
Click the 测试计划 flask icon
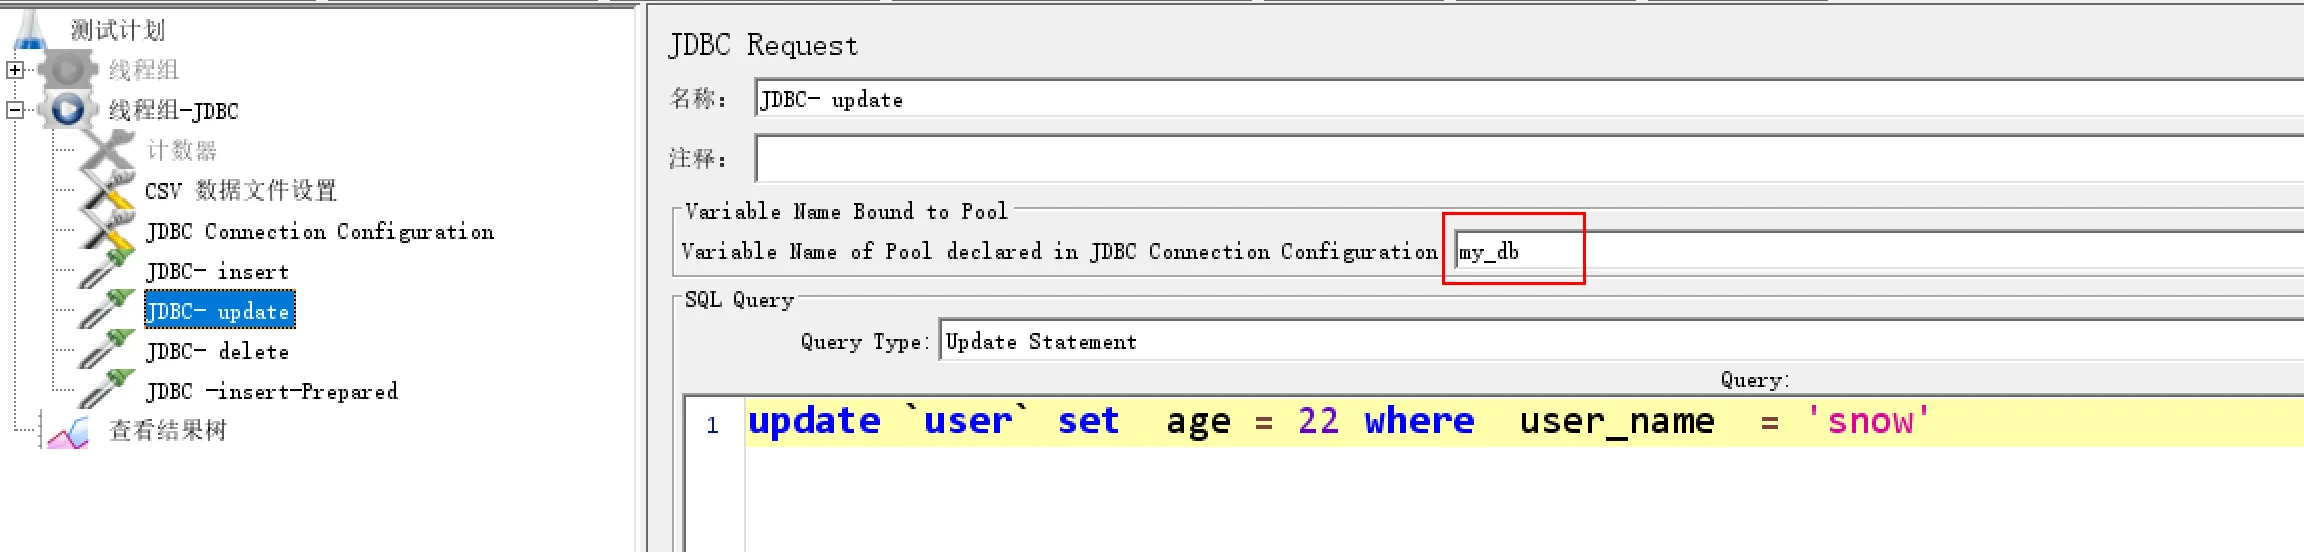30,28
